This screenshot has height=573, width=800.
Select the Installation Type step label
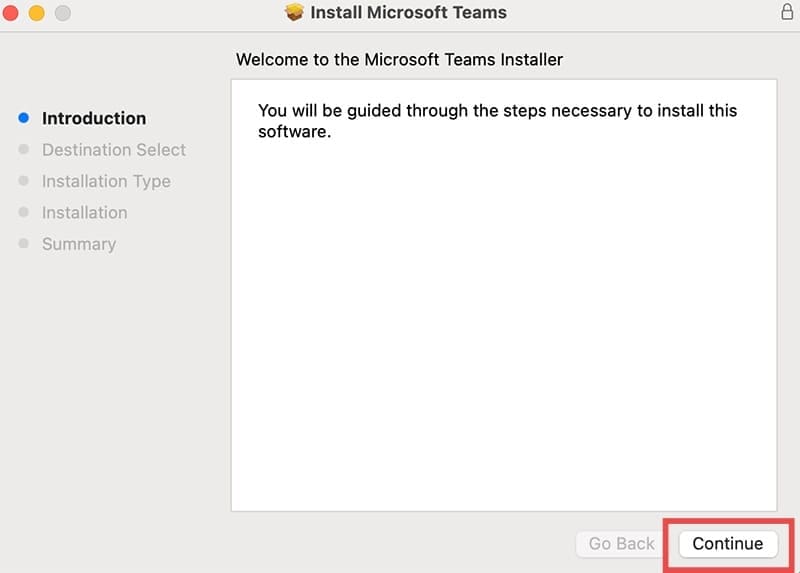106,181
